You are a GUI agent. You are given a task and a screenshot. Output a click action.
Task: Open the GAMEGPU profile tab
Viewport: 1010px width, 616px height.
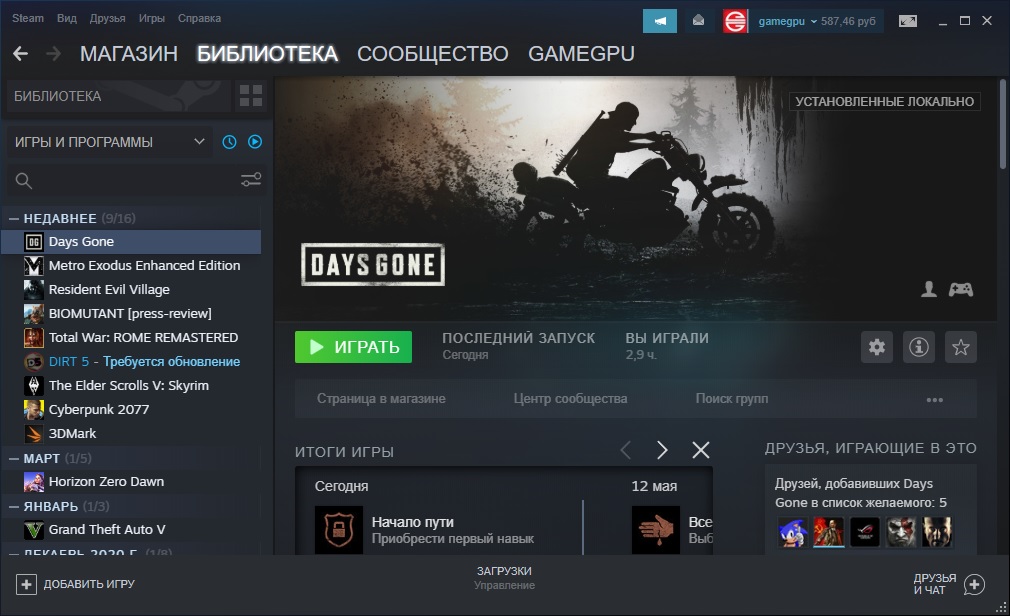point(581,53)
